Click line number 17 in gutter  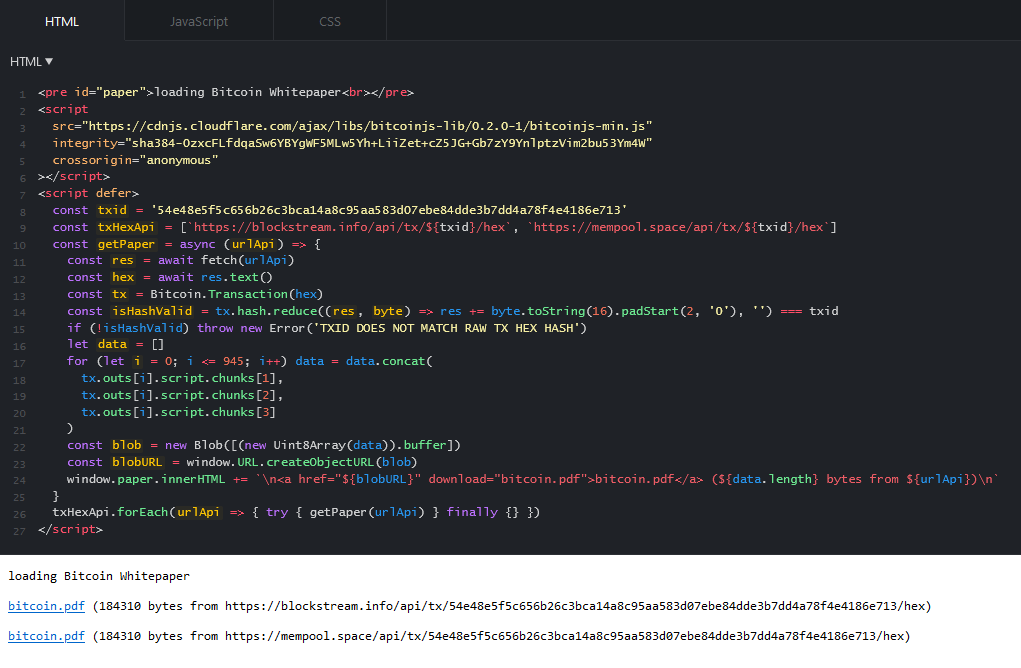tap(20, 363)
